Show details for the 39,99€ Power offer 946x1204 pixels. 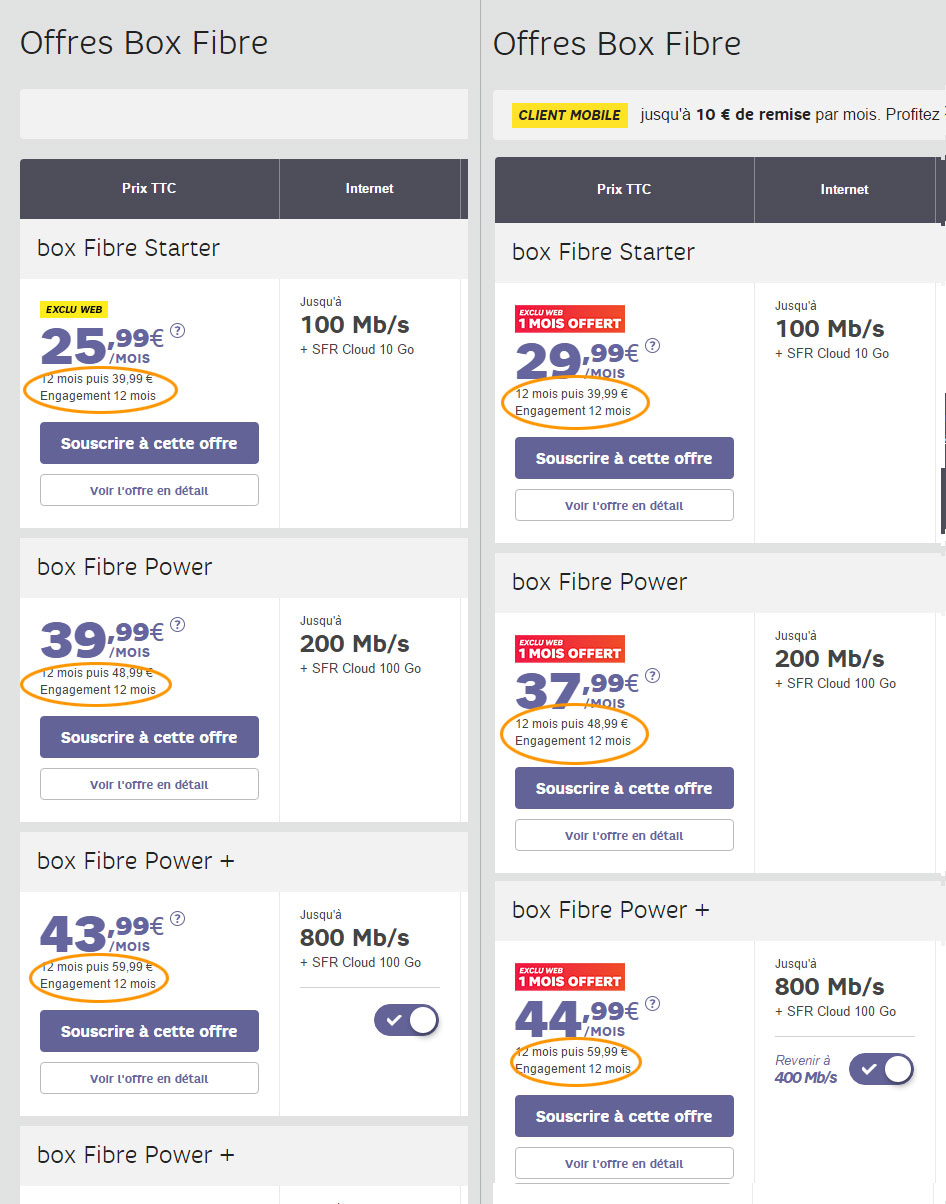point(149,784)
